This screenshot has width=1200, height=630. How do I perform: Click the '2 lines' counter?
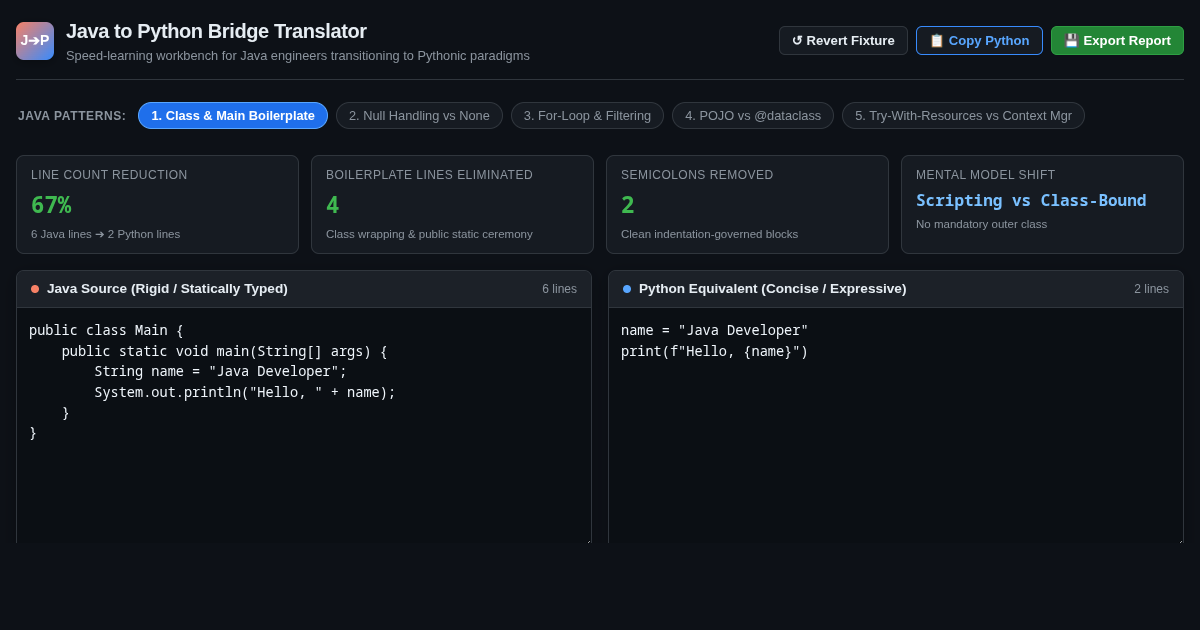pos(1151,289)
